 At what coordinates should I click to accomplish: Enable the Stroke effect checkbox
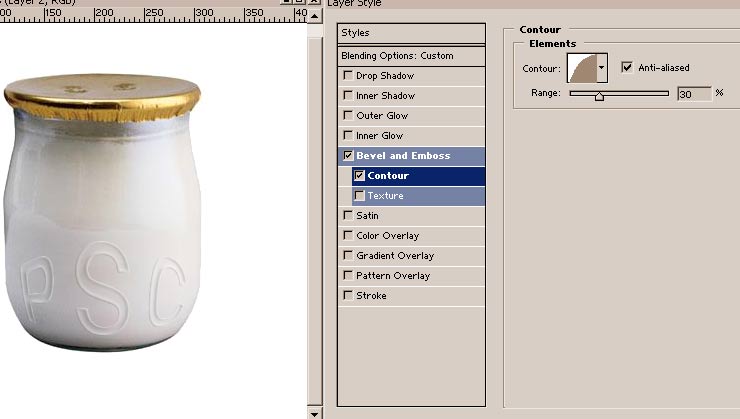[x=348, y=295]
